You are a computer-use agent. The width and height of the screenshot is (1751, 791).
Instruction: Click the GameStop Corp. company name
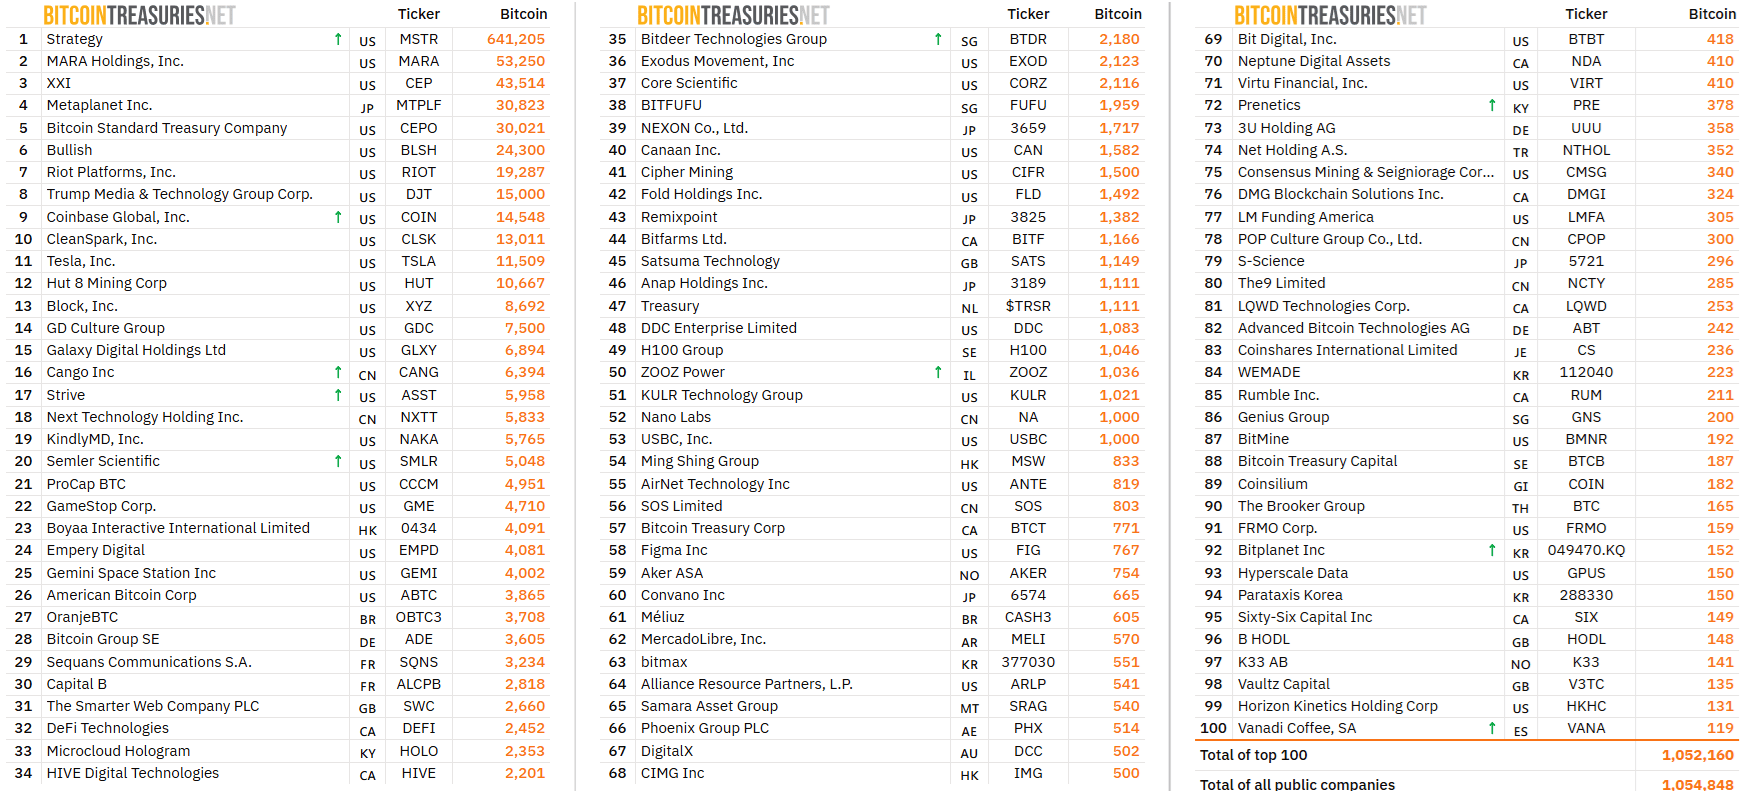pos(101,506)
